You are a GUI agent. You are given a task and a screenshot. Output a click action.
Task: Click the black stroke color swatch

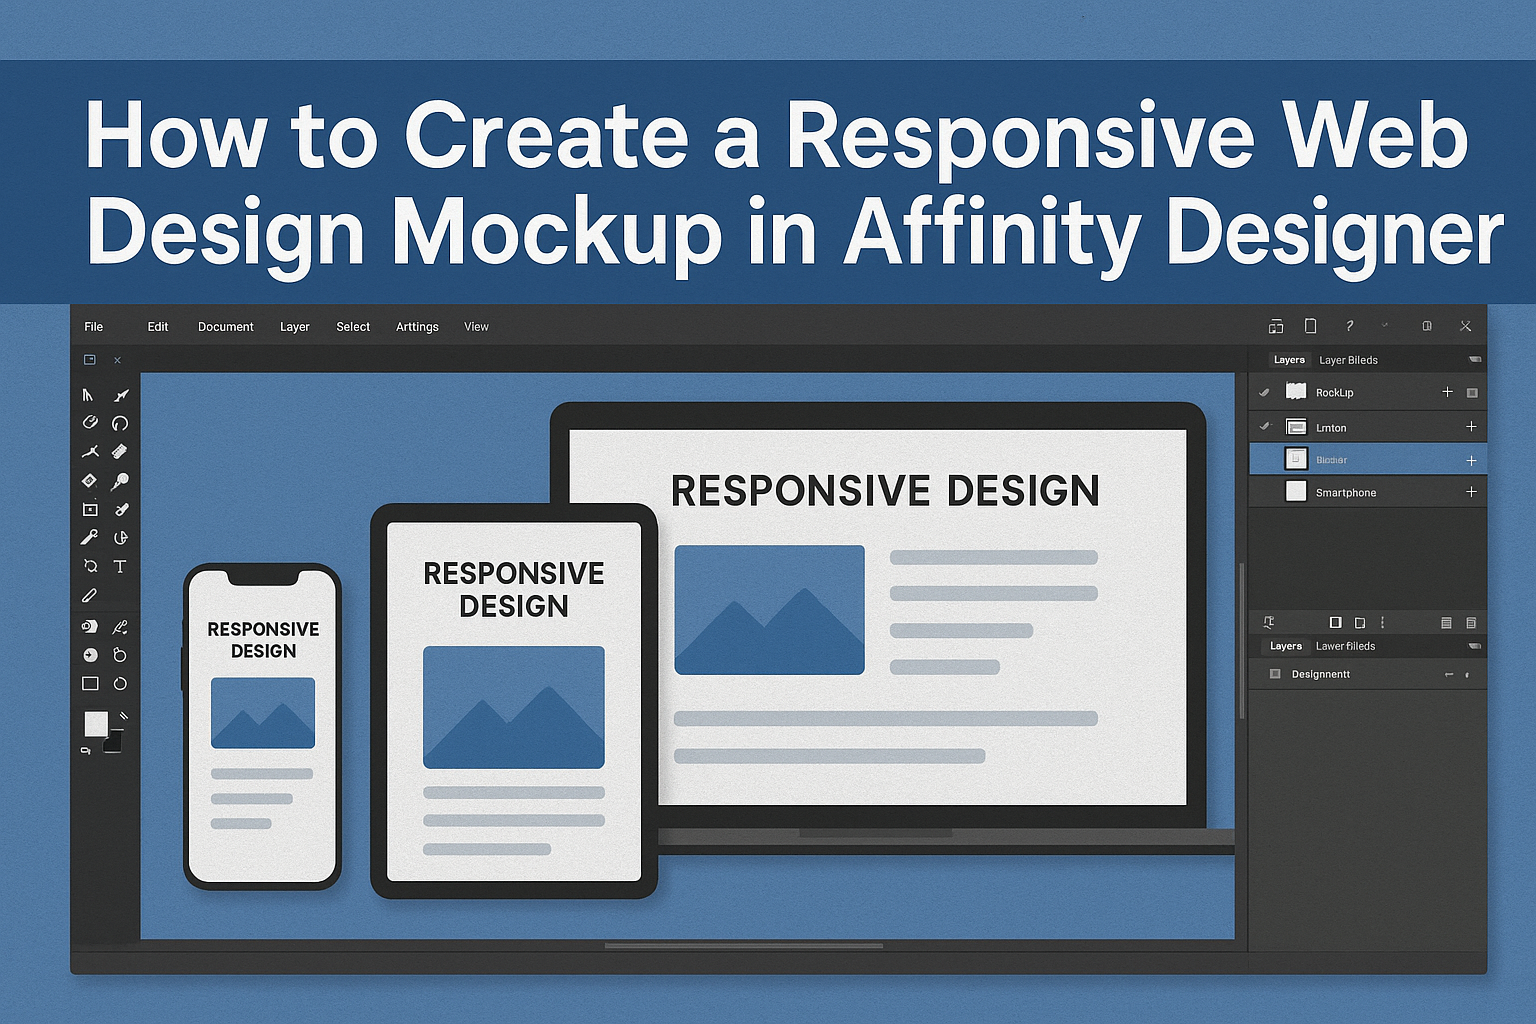(113, 742)
